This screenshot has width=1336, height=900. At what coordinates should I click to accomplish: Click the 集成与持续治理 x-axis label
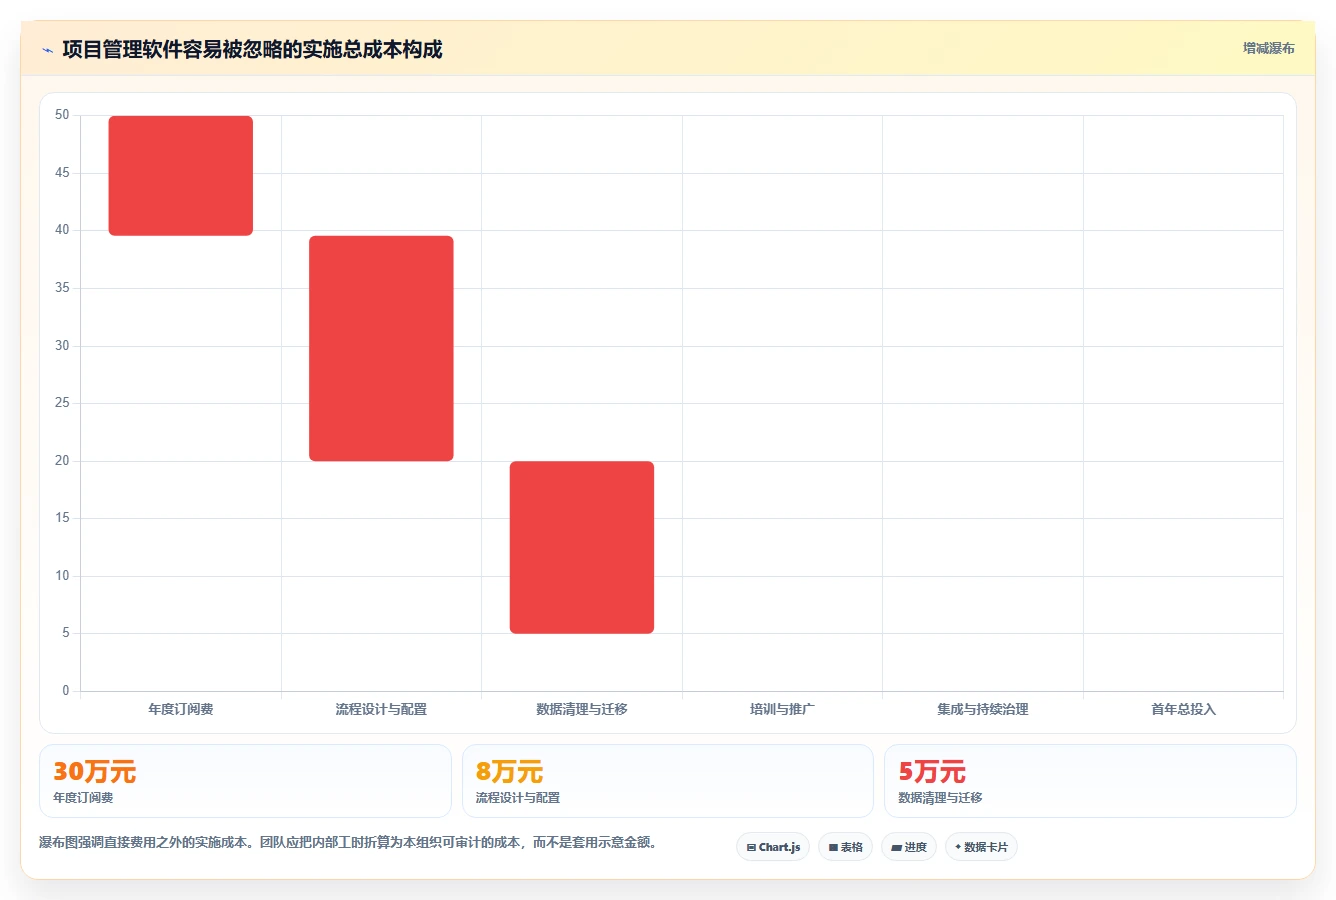click(x=983, y=709)
